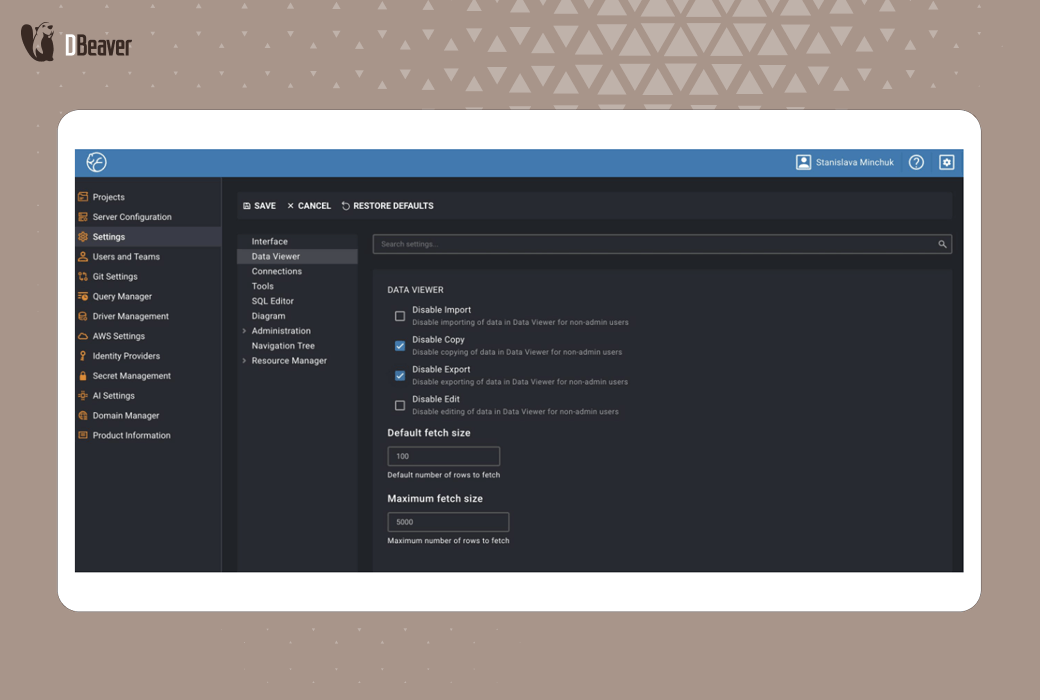1040x700 pixels.
Task: Switch to the SQL Editor settings category
Action: pos(272,300)
